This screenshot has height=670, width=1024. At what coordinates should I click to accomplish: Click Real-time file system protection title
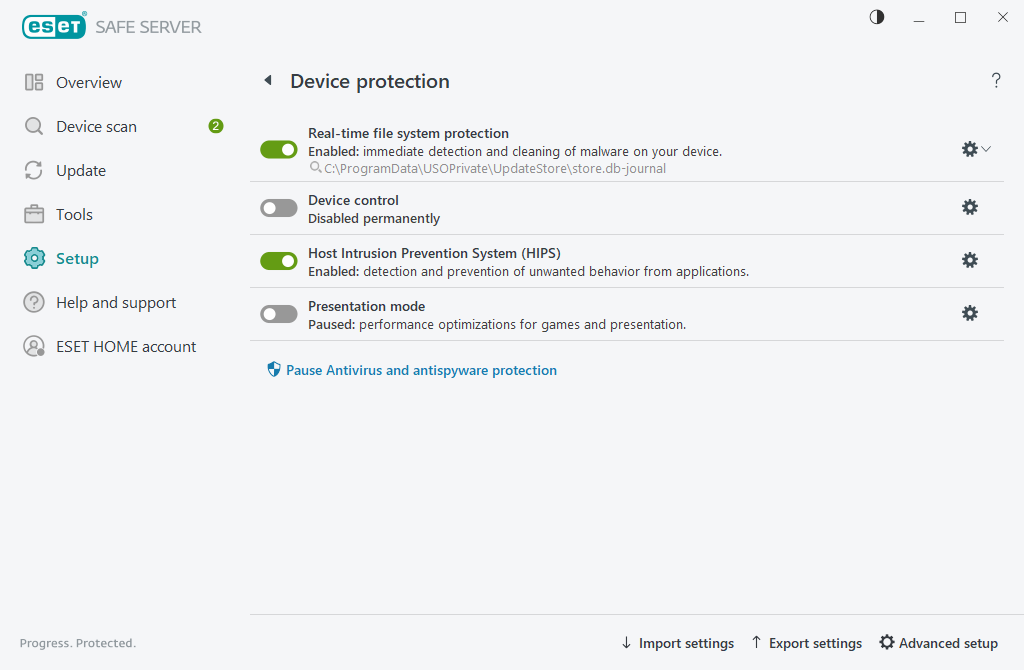point(408,133)
